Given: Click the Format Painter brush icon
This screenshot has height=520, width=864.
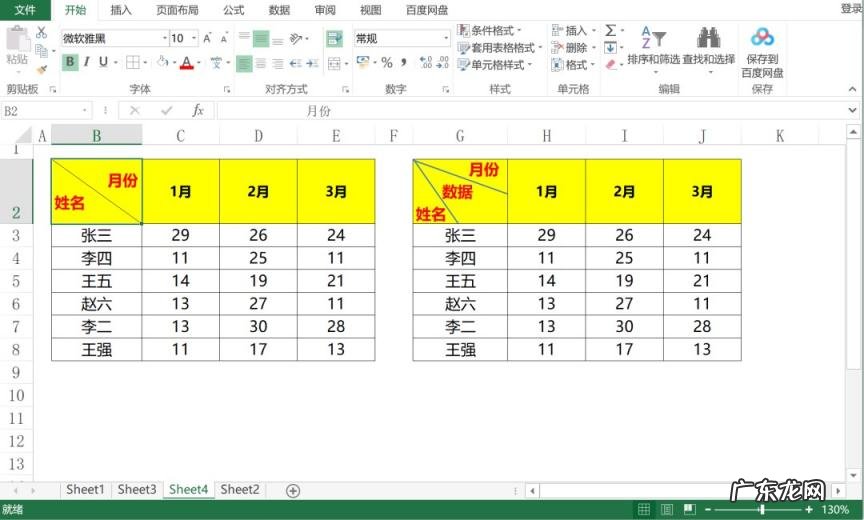Looking at the screenshot, I should point(41,69).
